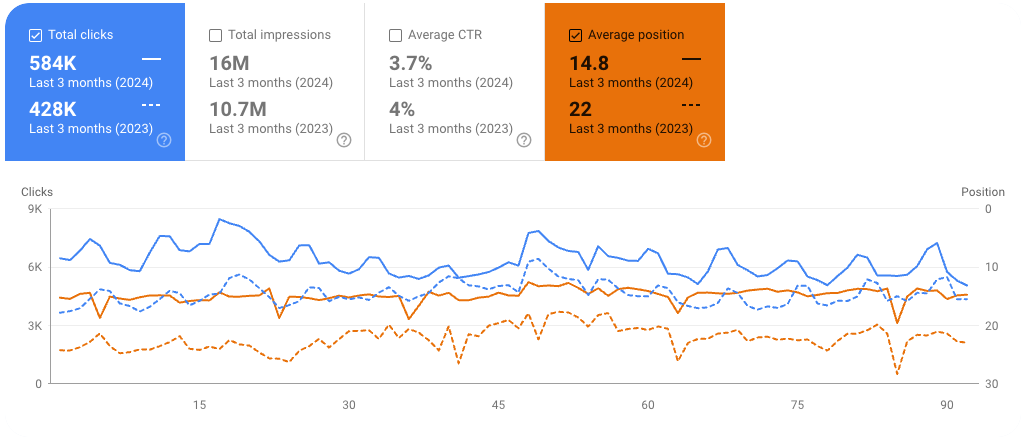Click the Position axis title

coord(983,192)
